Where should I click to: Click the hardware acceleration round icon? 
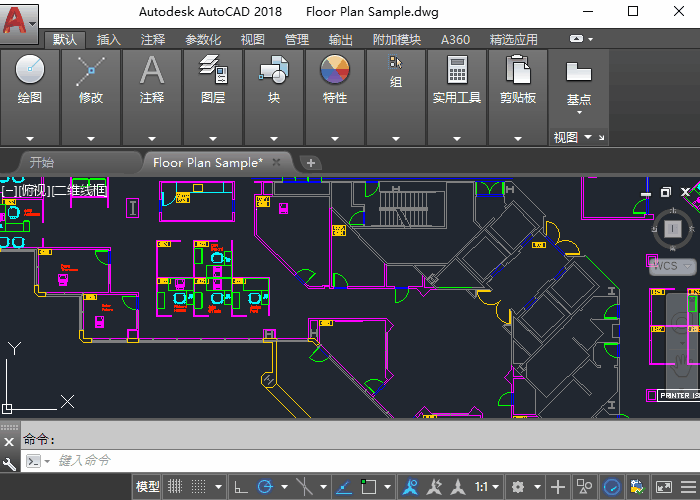coord(612,487)
